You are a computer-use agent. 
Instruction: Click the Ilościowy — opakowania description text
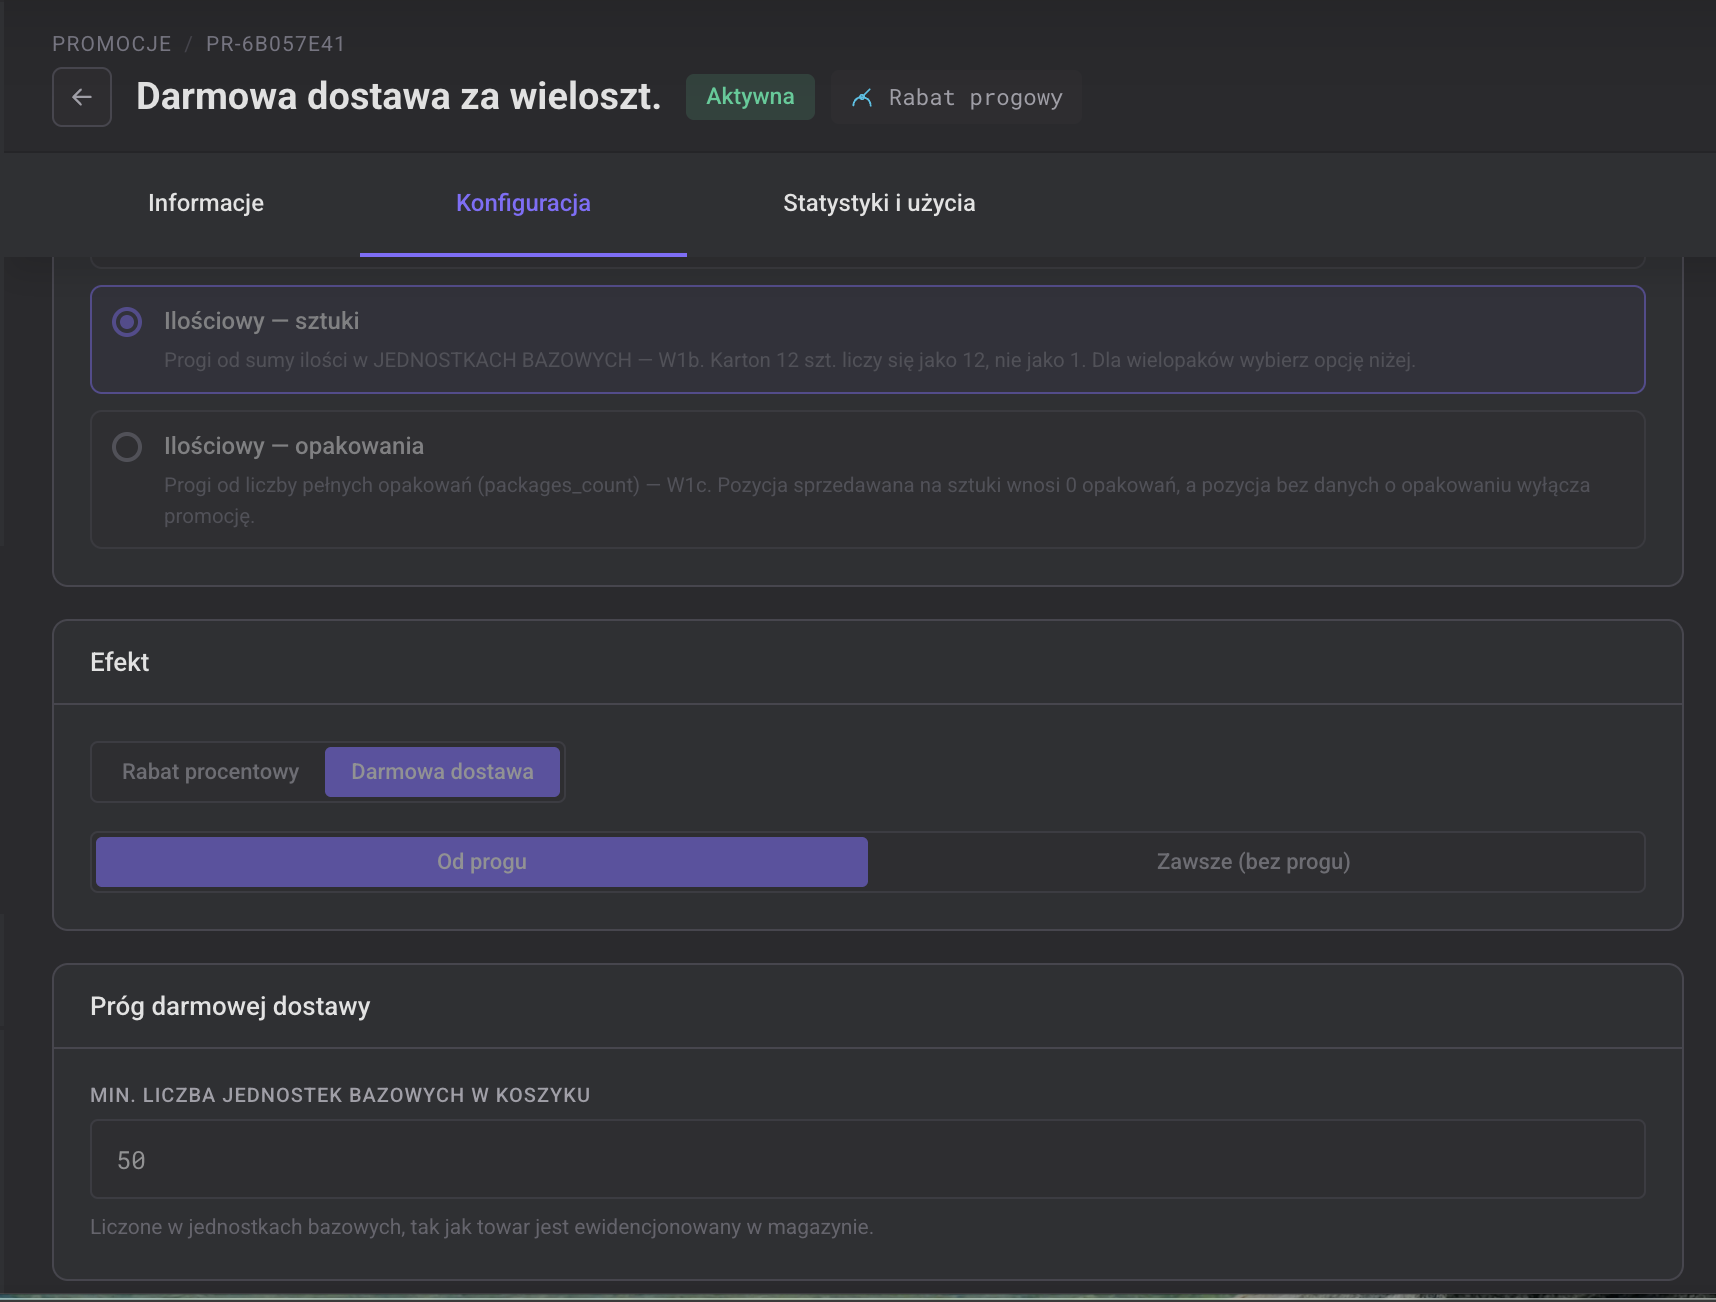click(877, 500)
